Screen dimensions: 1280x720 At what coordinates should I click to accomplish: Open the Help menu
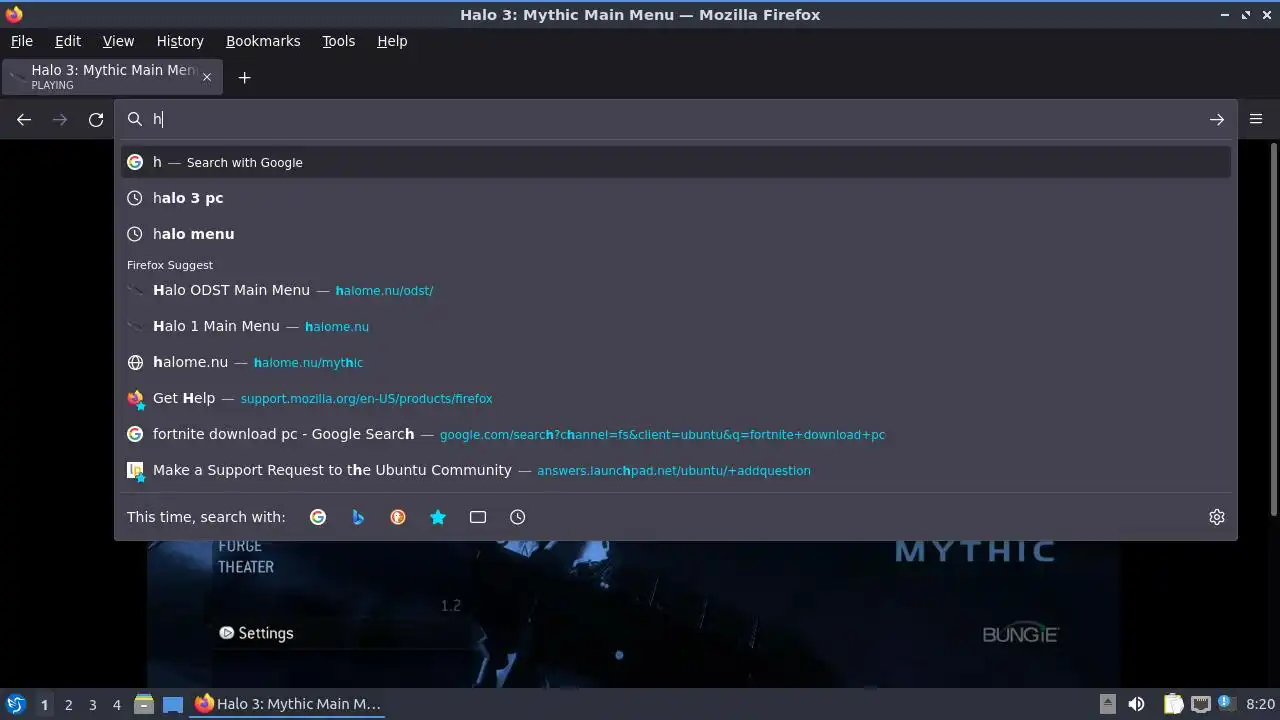tap(392, 41)
